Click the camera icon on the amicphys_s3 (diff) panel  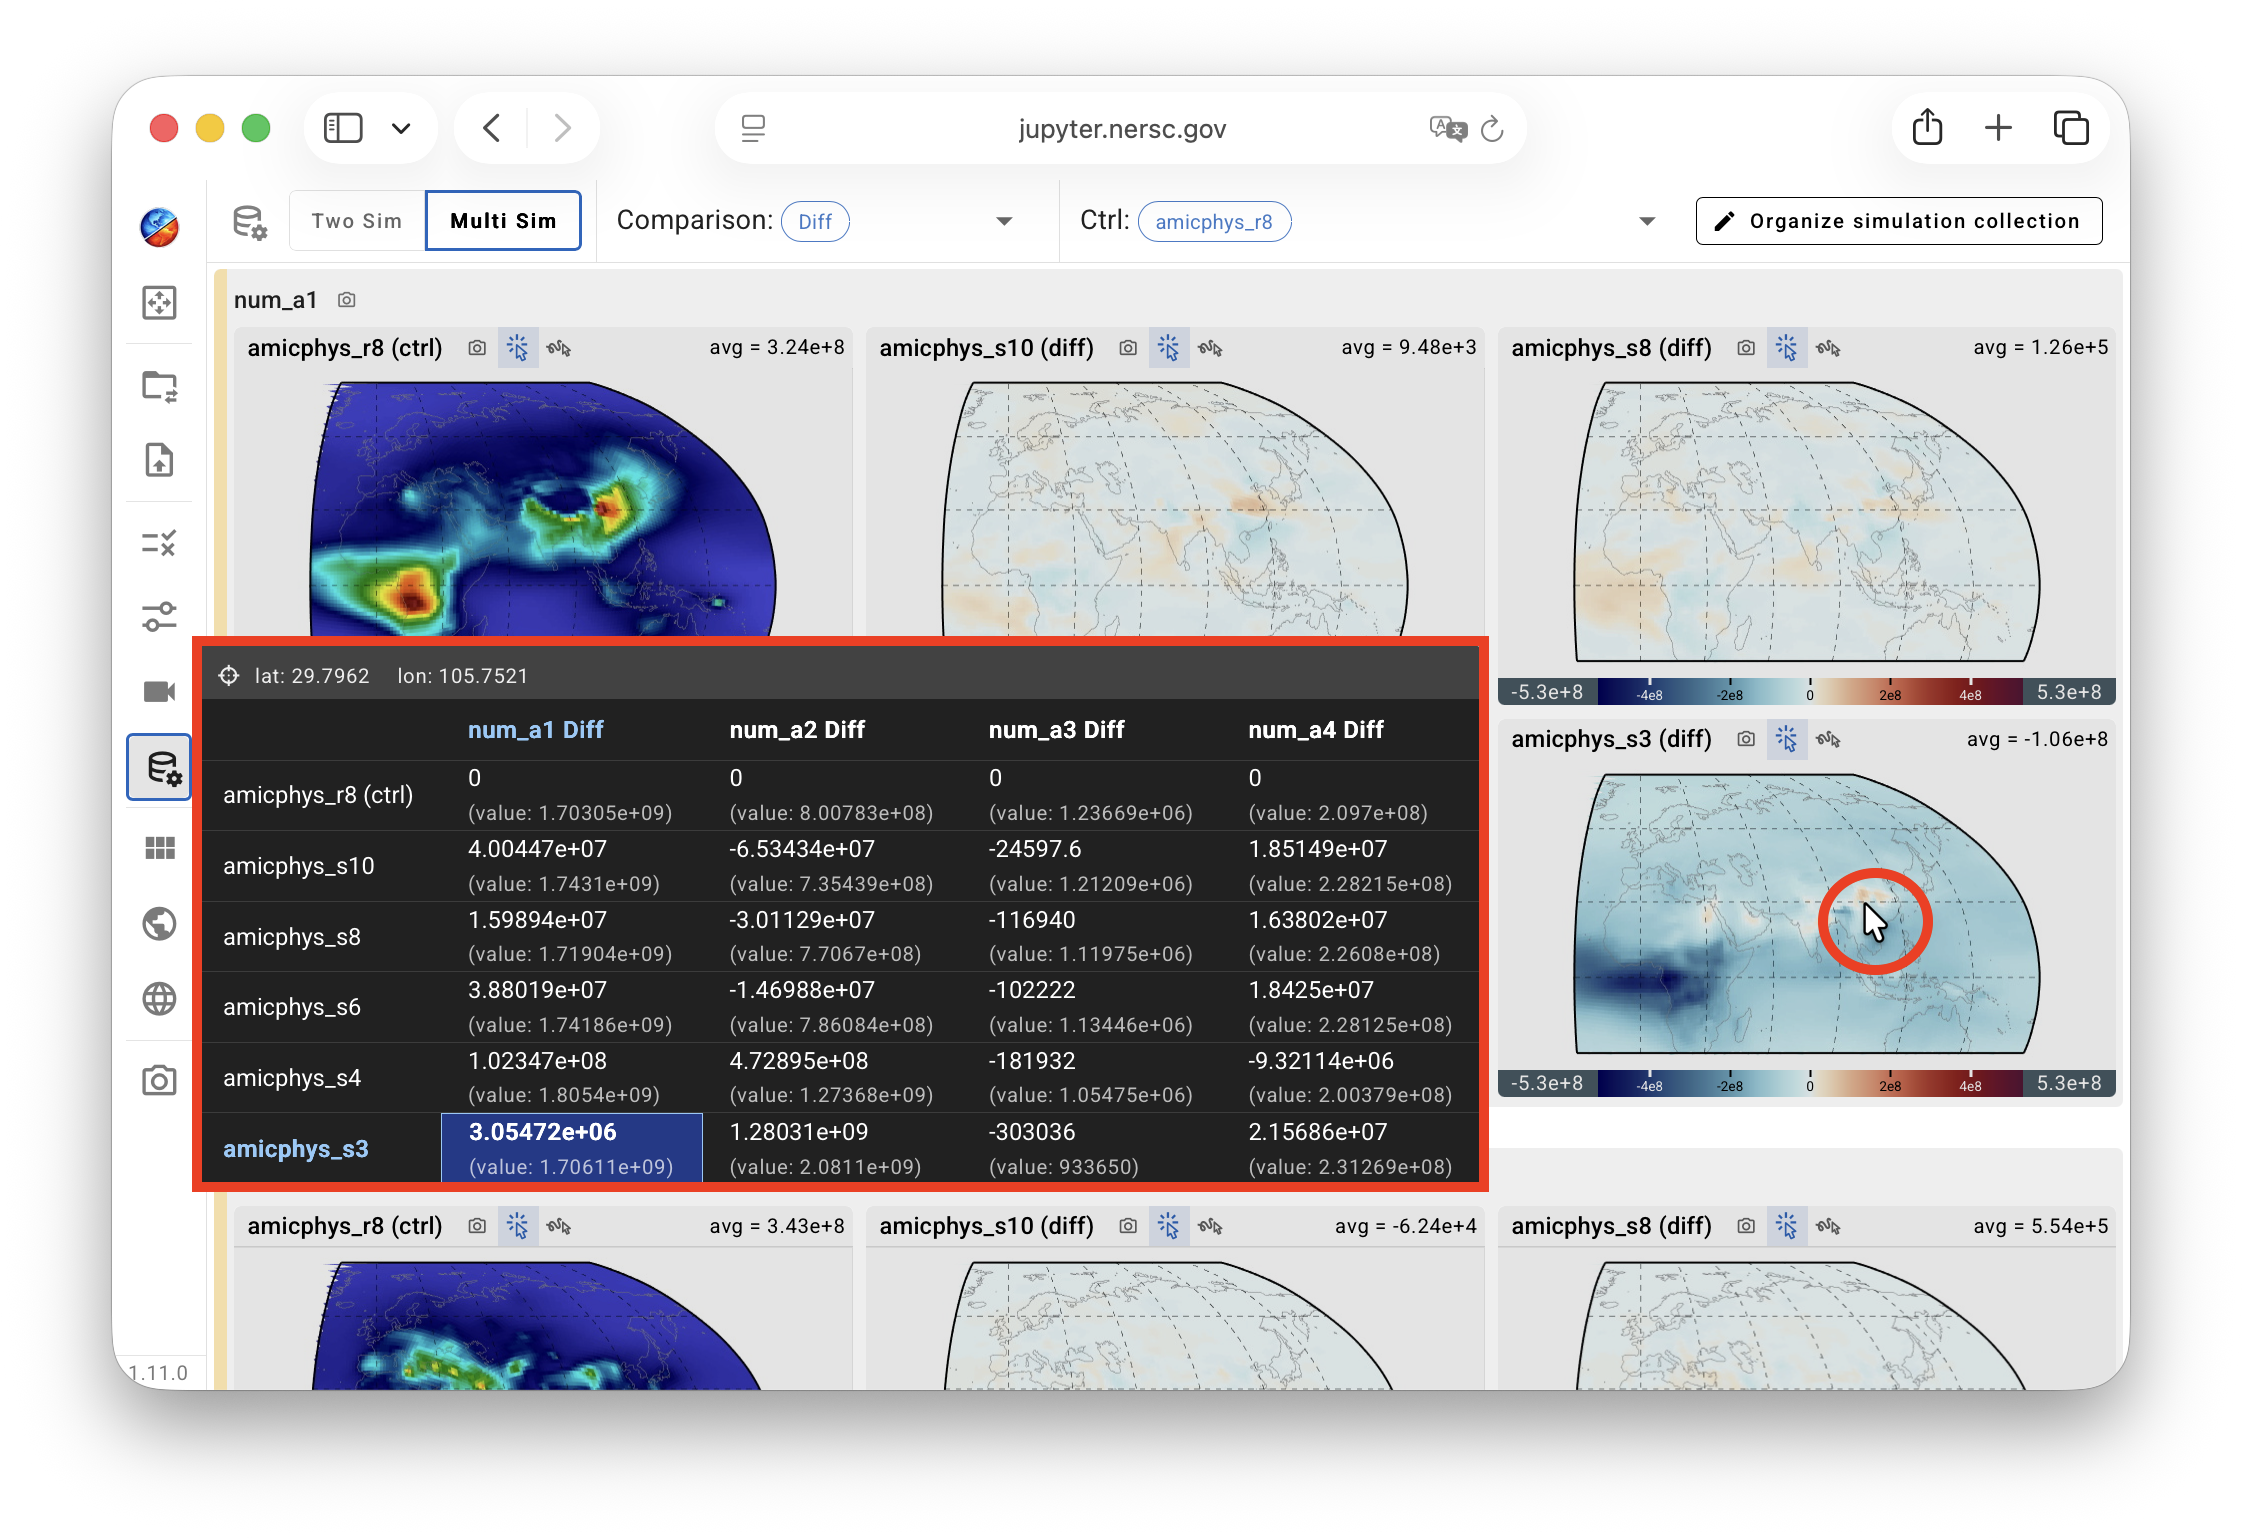coord(1746,739)
